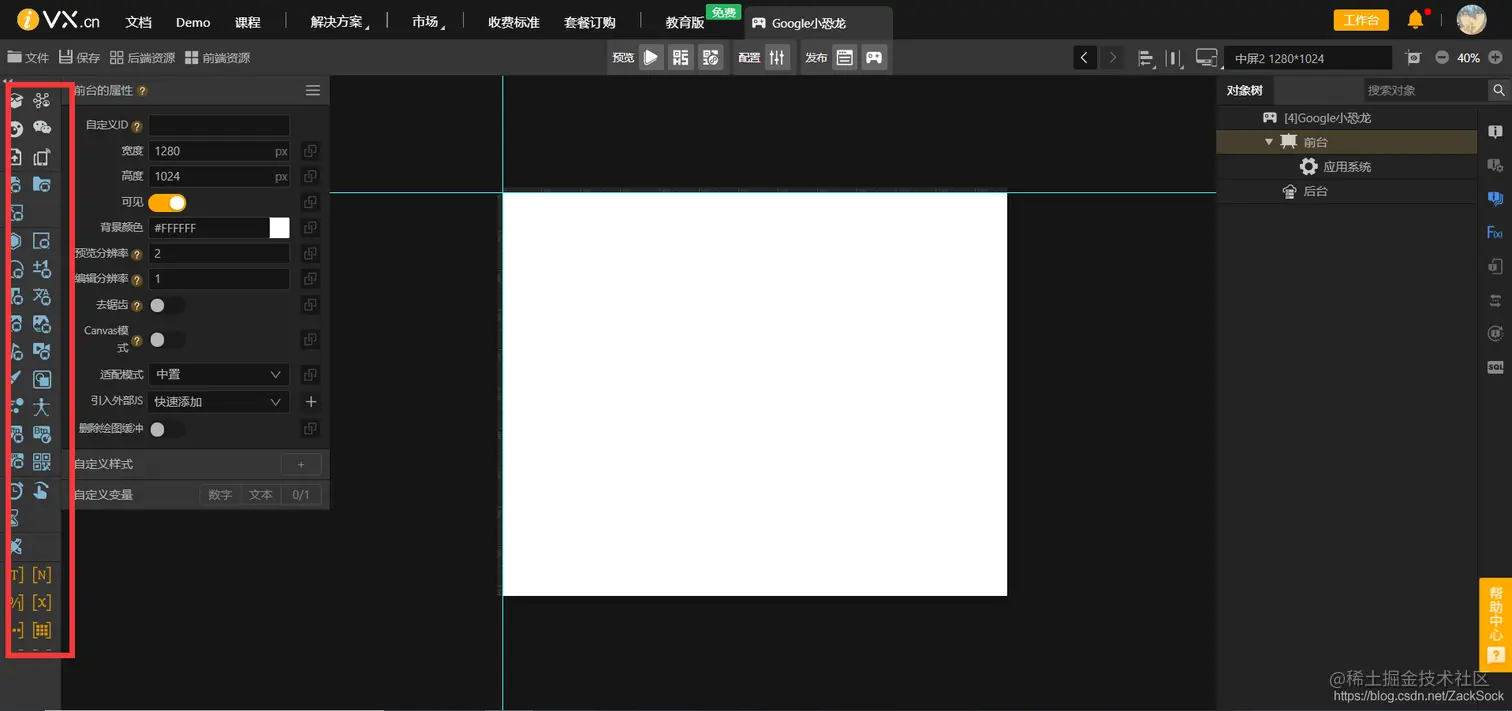1512x711 pixels.
Task: Click the 自定义ID input field
Action: pos(219,126)
